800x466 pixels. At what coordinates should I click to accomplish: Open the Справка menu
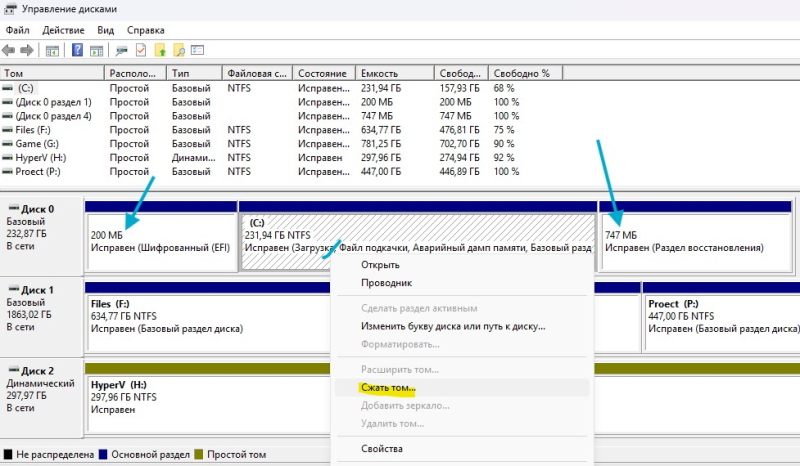146,30
